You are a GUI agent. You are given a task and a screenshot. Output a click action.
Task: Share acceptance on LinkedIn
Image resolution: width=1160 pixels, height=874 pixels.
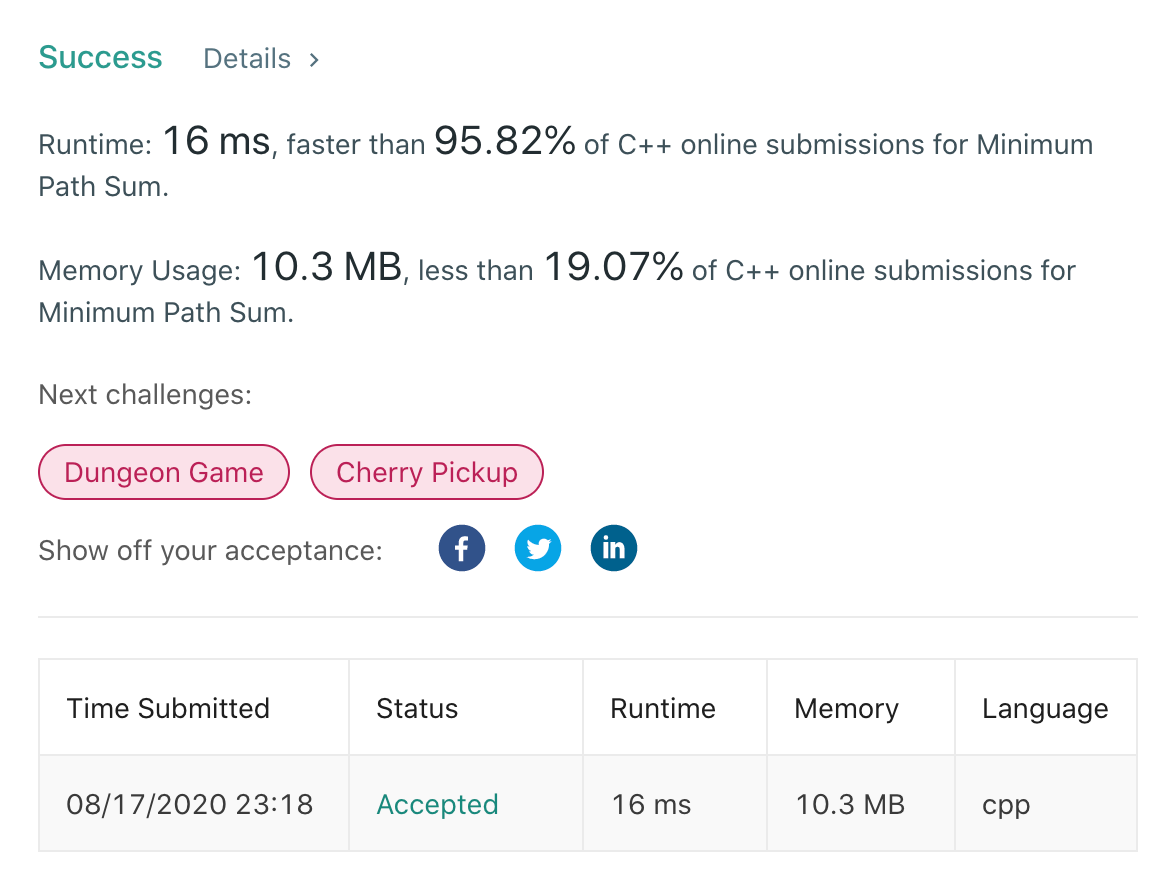coord(613,547)
